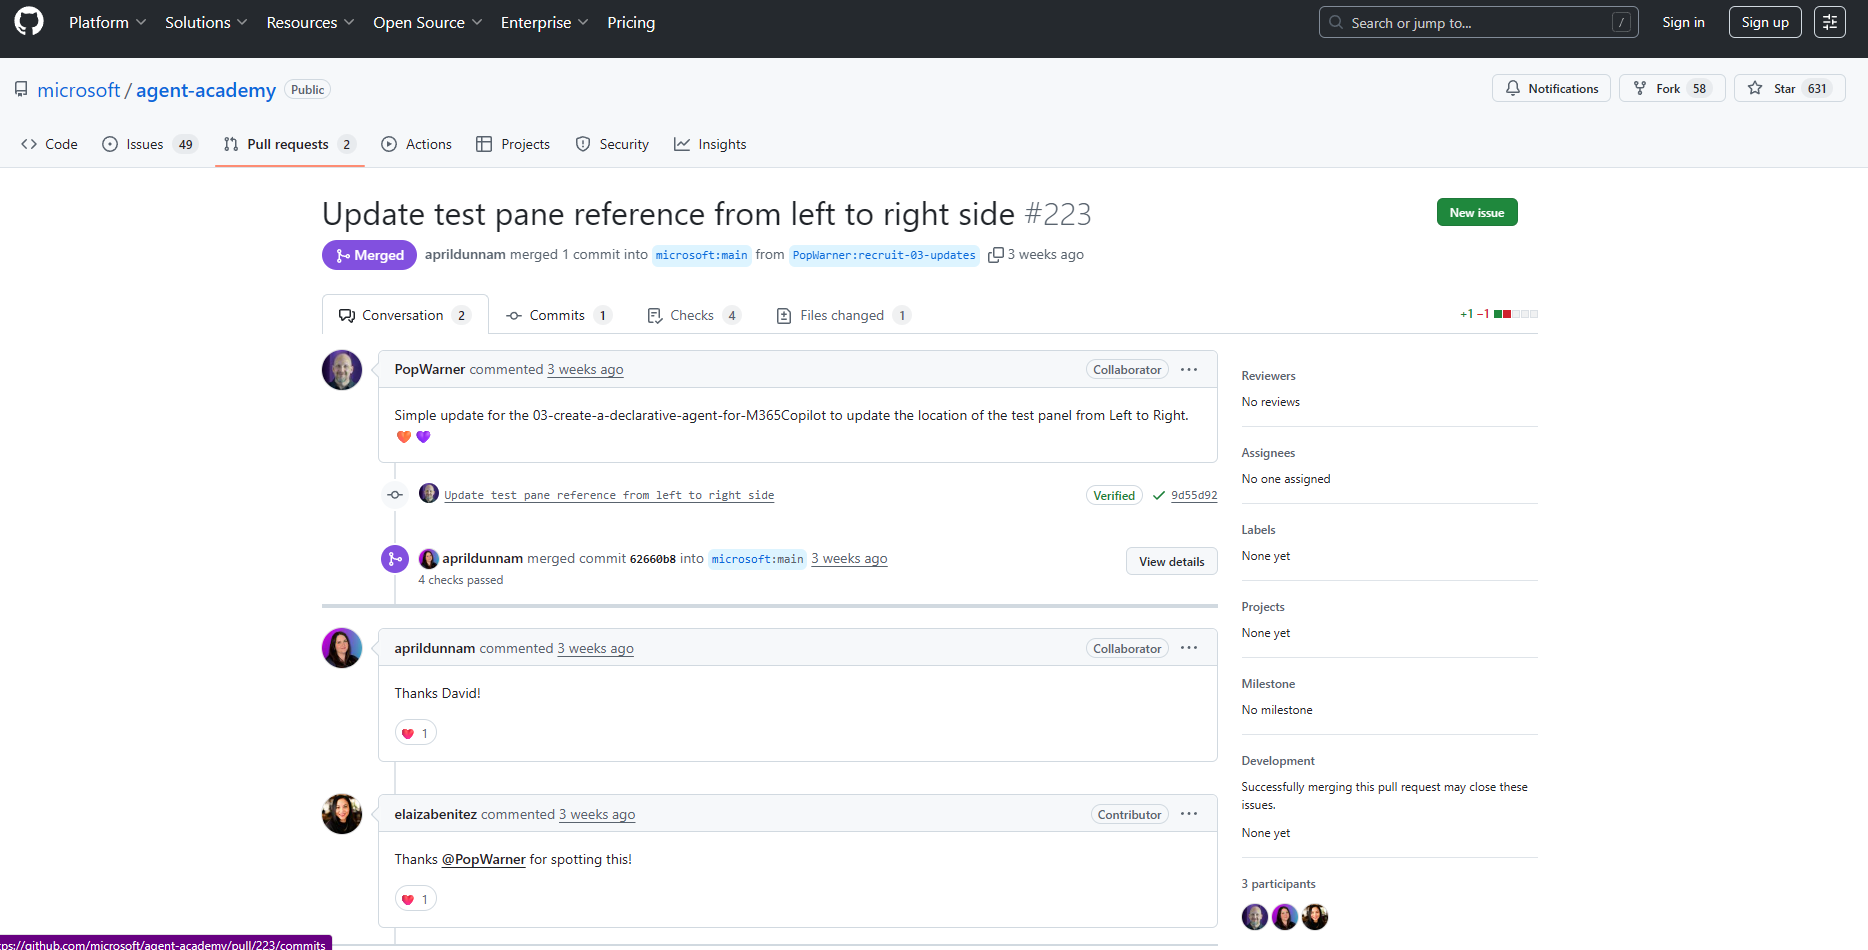1868x950 pixels.
Task: Open the PopWarner username link
Action: (x=429, y=369)
